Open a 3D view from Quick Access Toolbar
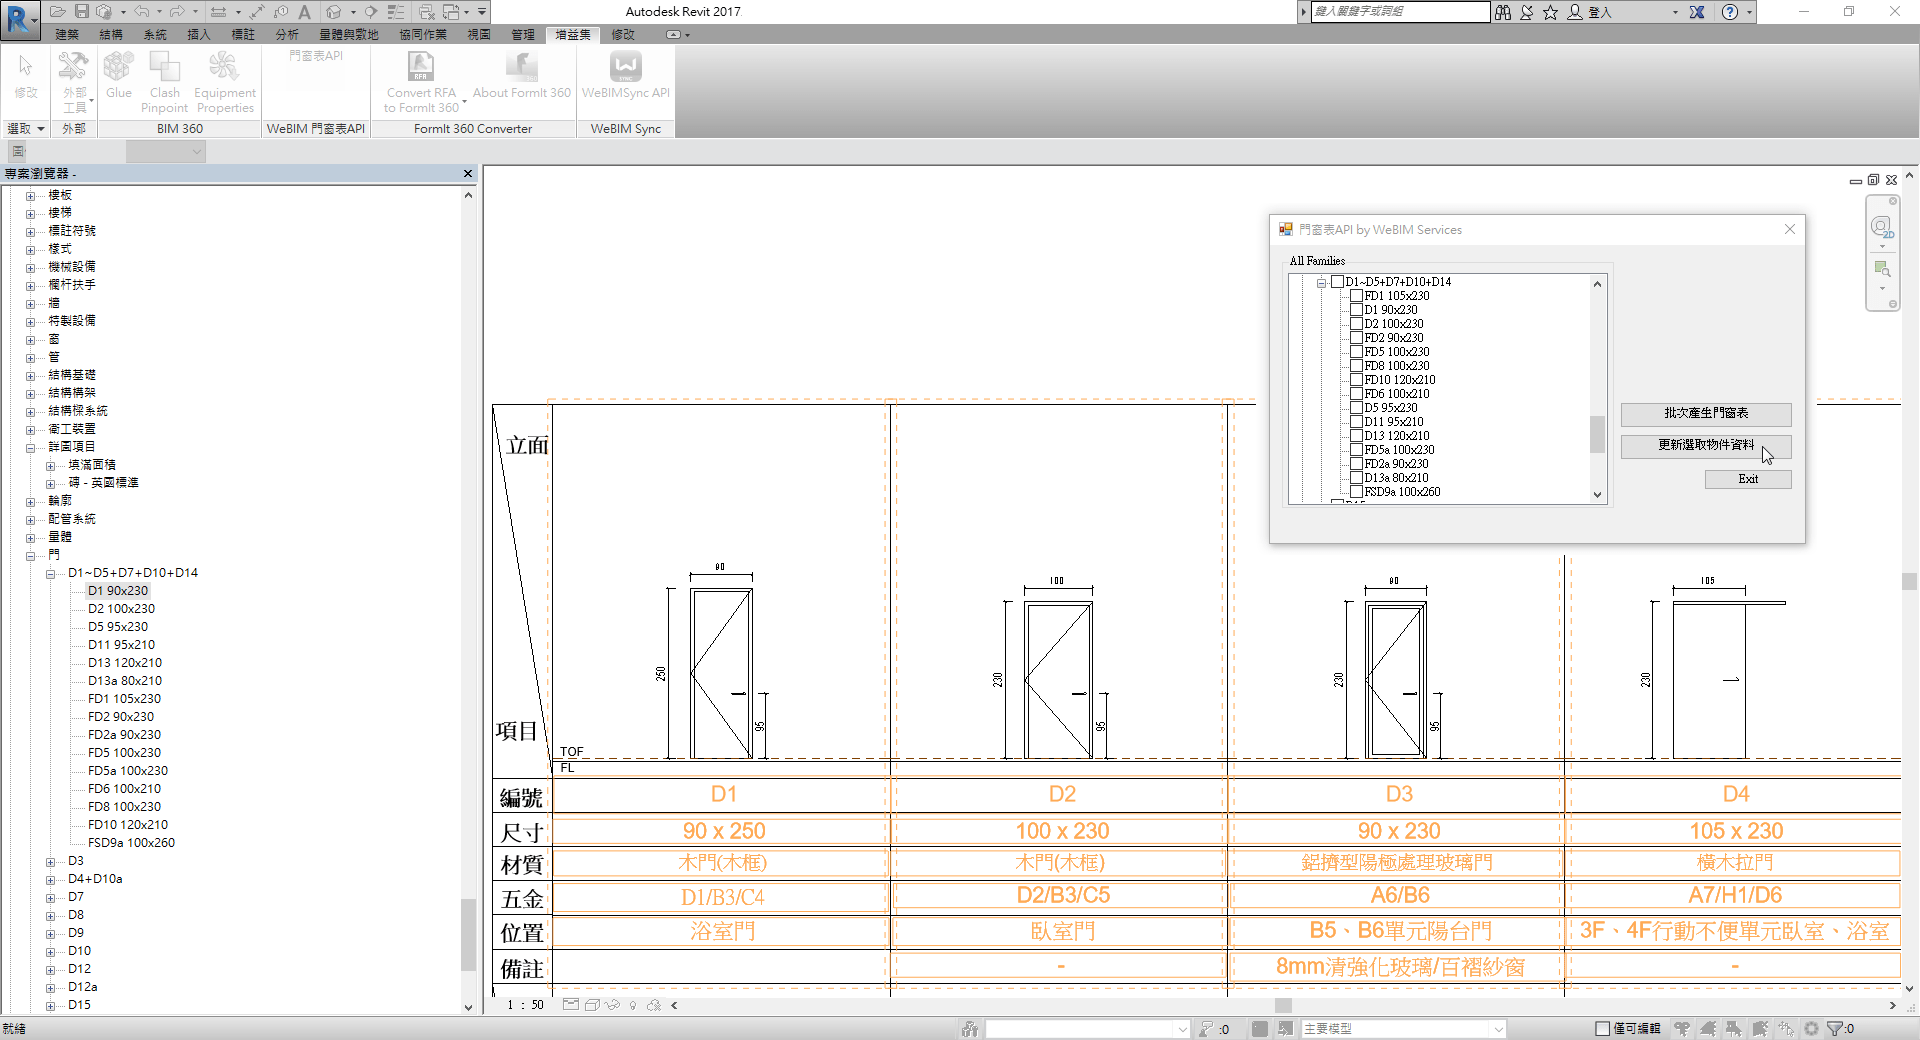This screenshot has width=1920, height=1040. 335,11
